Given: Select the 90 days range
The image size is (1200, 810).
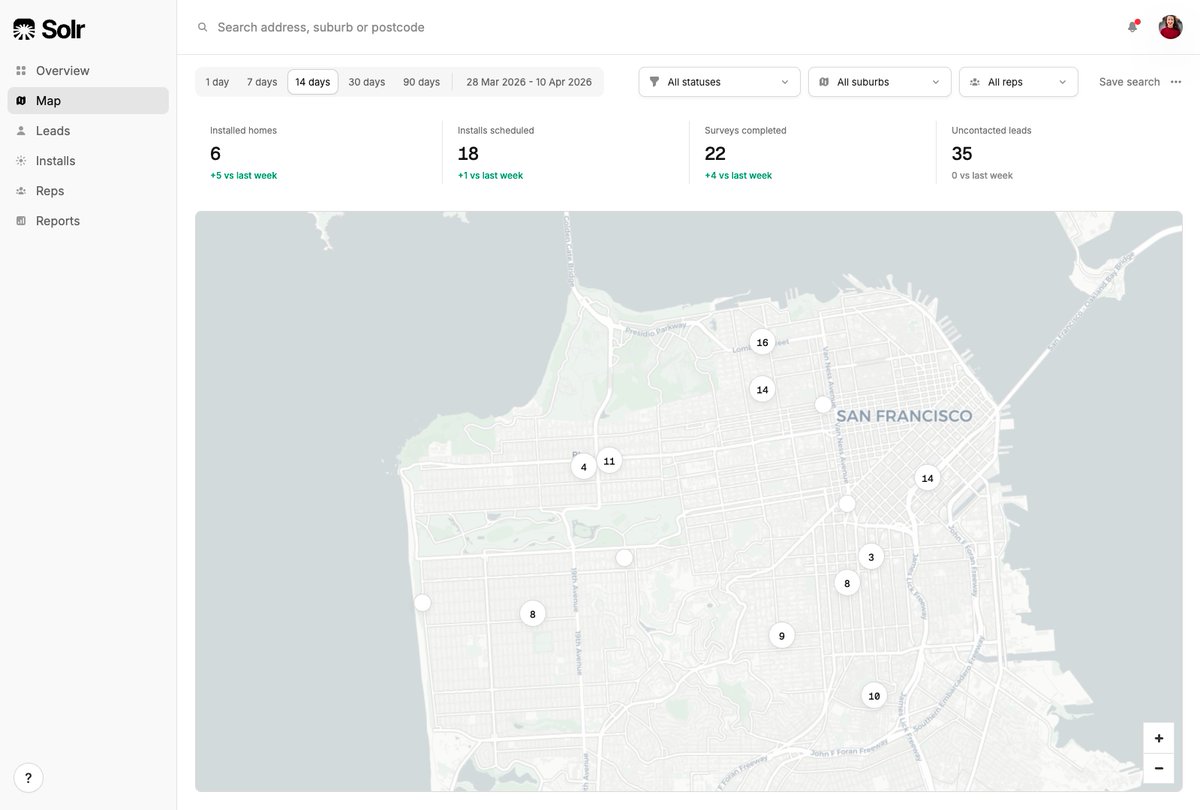Looking at the screenshot, I should pos(421,82).
